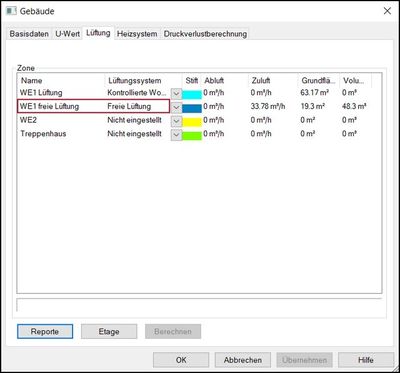
Task: Click the 33.78 m³/h Zuluft value
Action: pos(268,106)
